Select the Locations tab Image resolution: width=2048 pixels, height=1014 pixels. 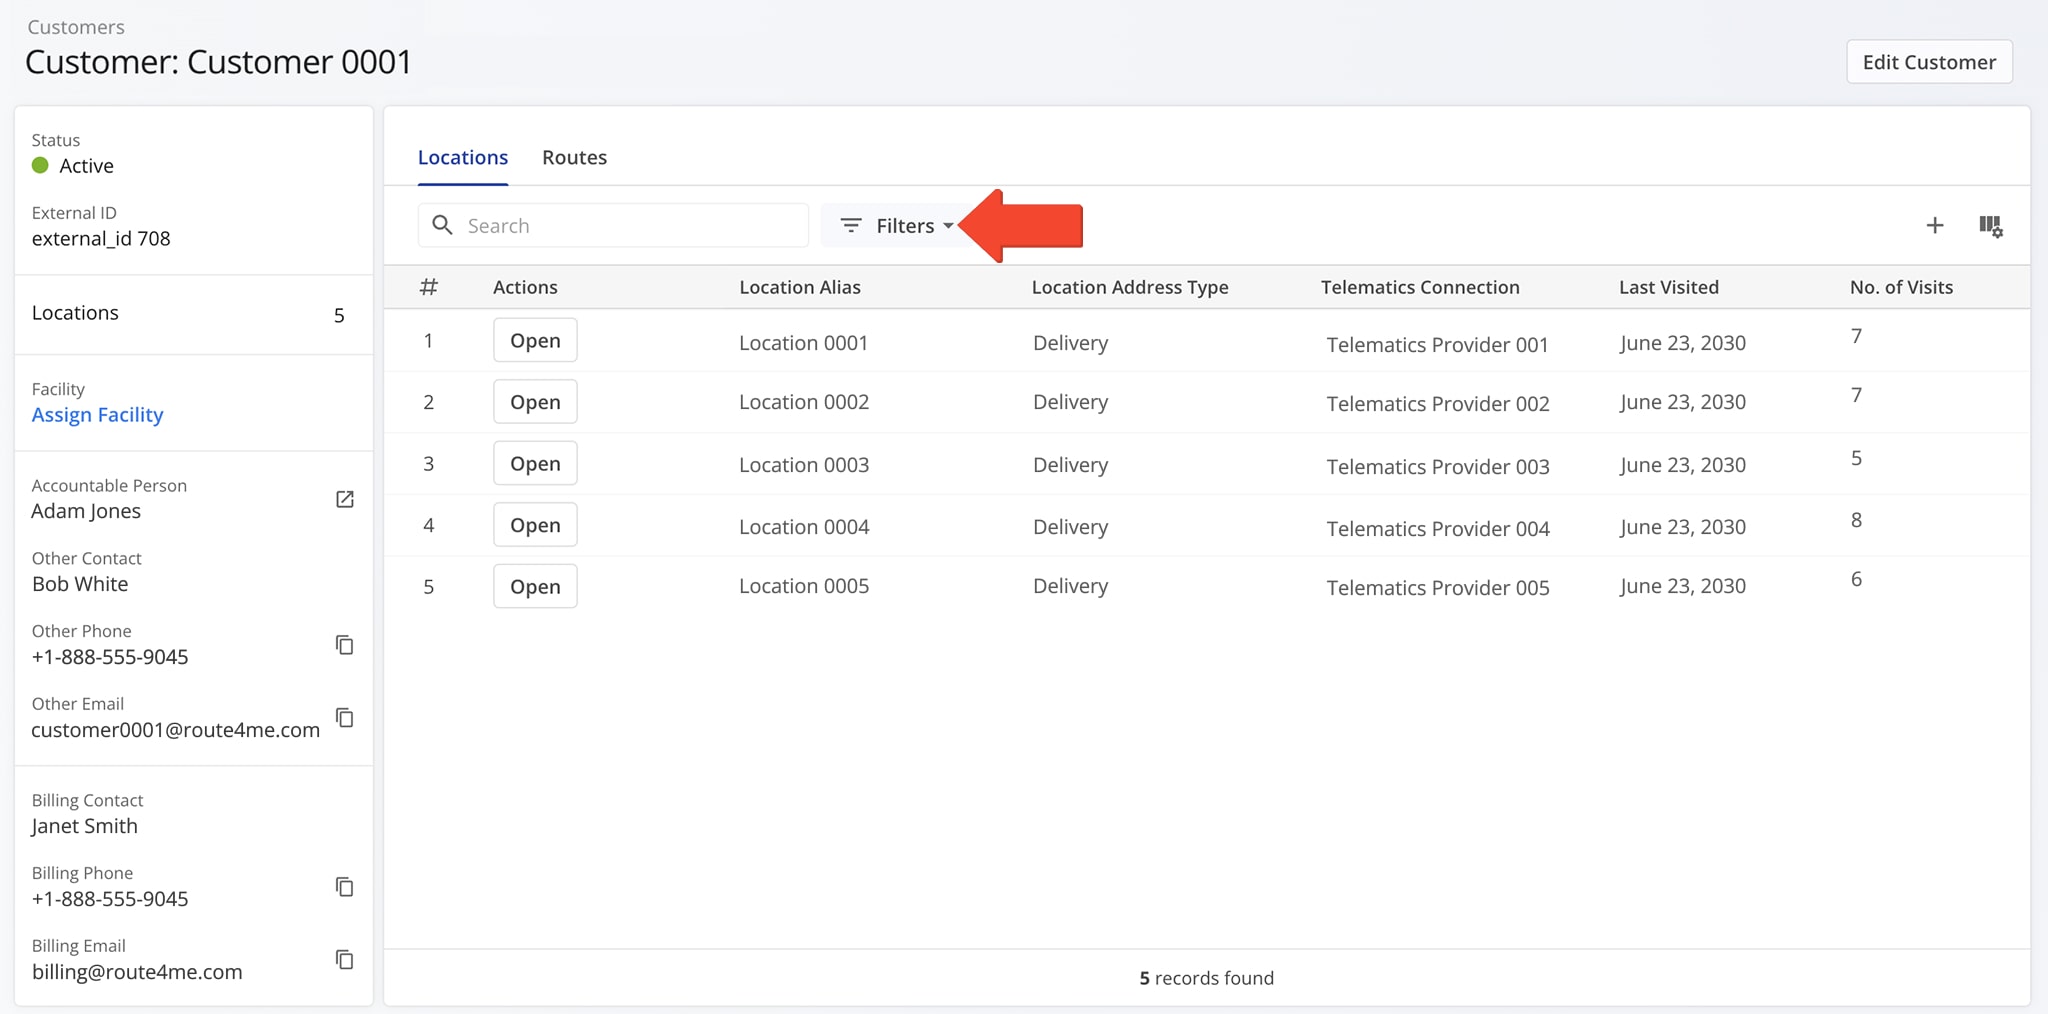tap(462, 157)
